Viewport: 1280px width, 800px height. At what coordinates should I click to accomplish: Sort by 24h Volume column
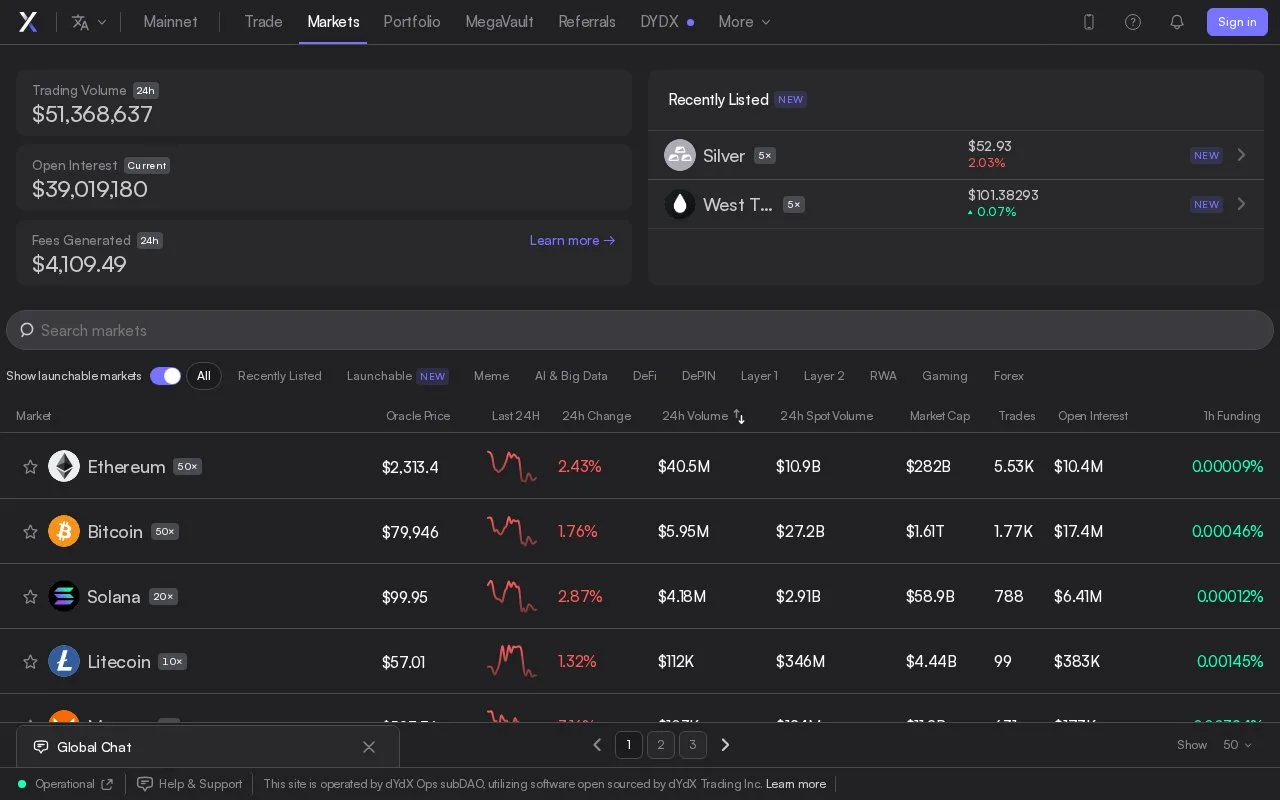(x=704, y=416)
